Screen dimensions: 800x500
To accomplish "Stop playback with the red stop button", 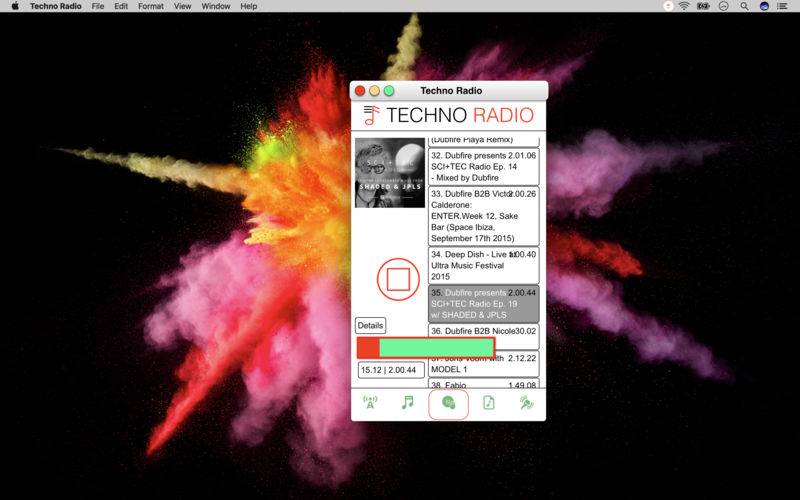I will point(398,279).
